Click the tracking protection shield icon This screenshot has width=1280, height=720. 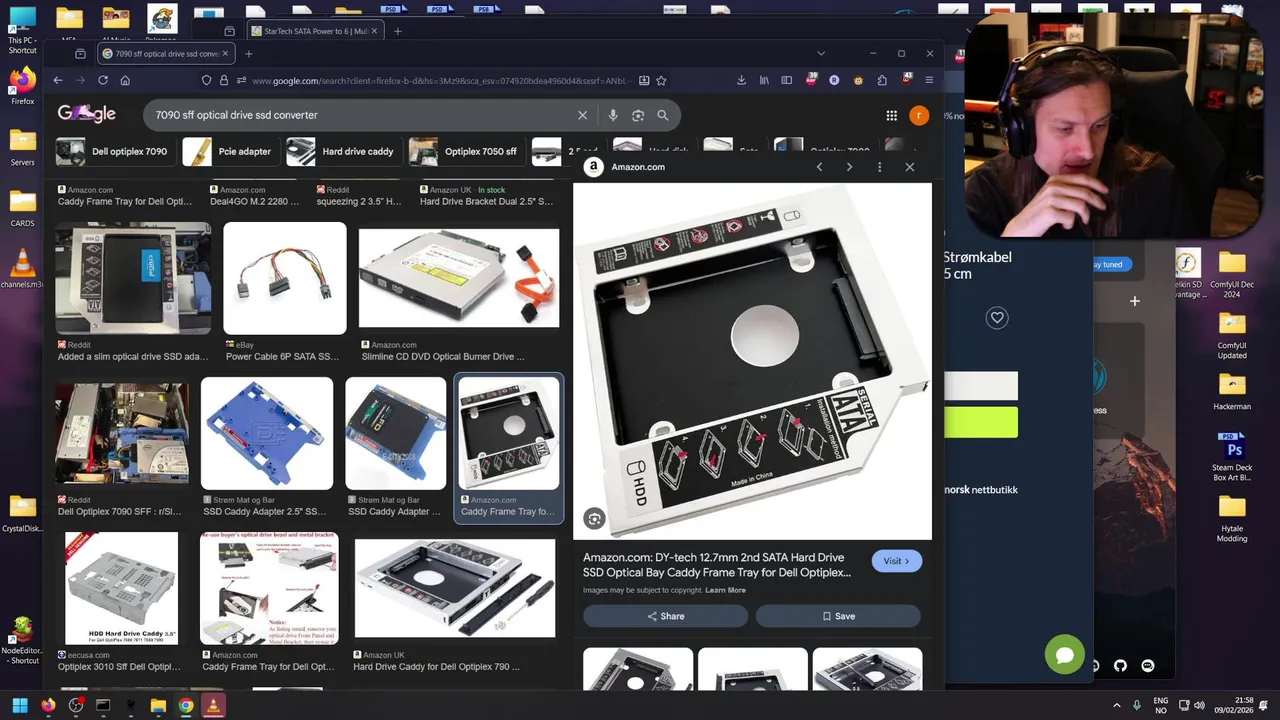206,80
